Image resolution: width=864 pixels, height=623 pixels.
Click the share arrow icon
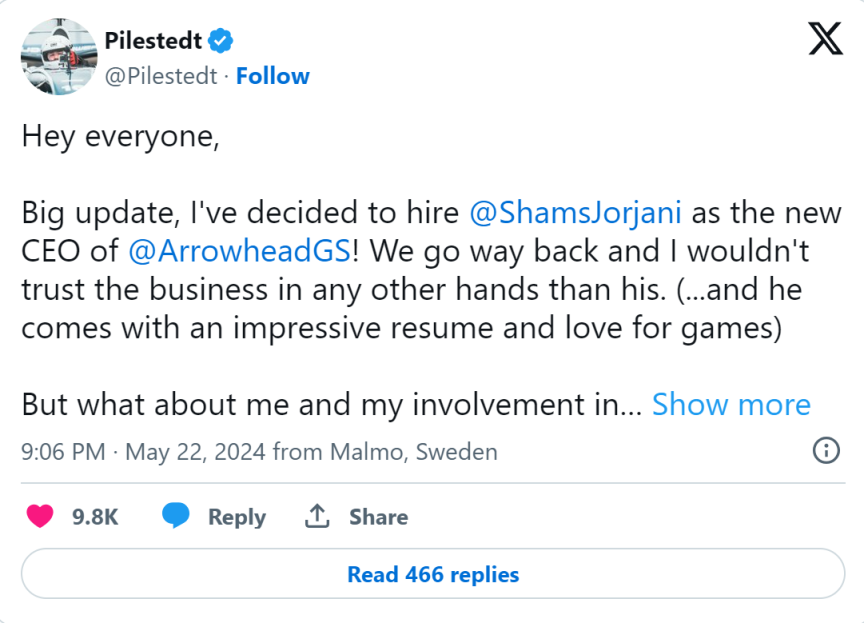pos(317,516)
